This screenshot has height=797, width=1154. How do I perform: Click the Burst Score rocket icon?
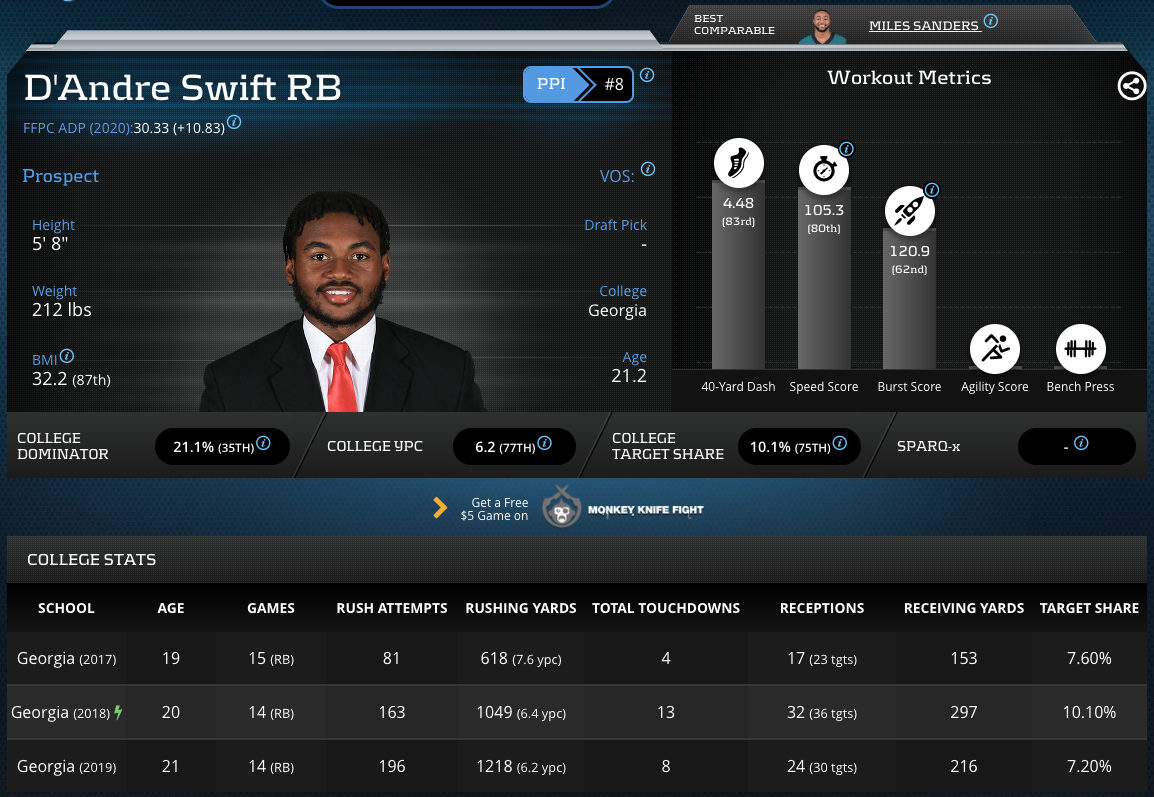(909, 210)
